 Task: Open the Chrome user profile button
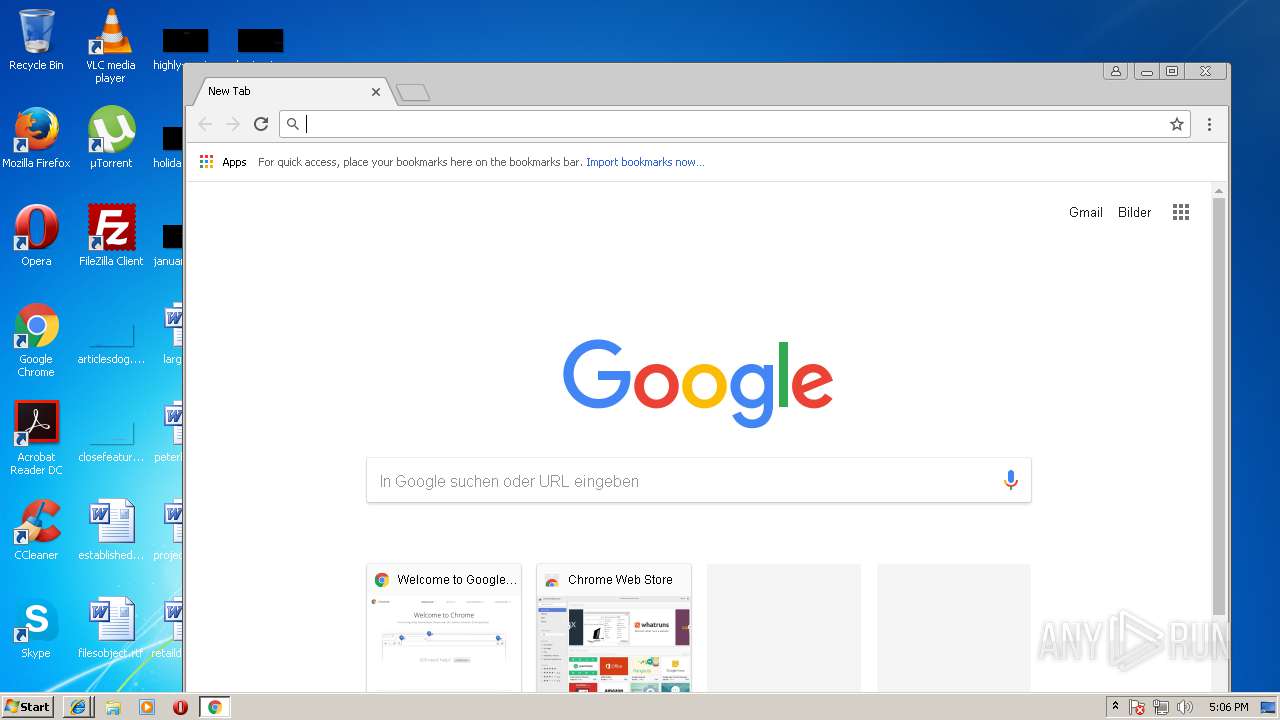pos(1115,71)
